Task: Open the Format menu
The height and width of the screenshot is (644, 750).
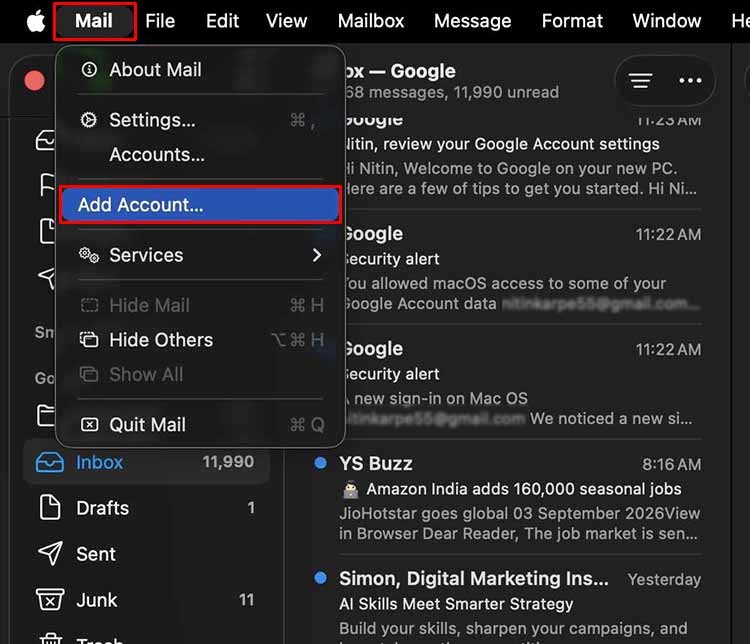Action: (572, 21)
